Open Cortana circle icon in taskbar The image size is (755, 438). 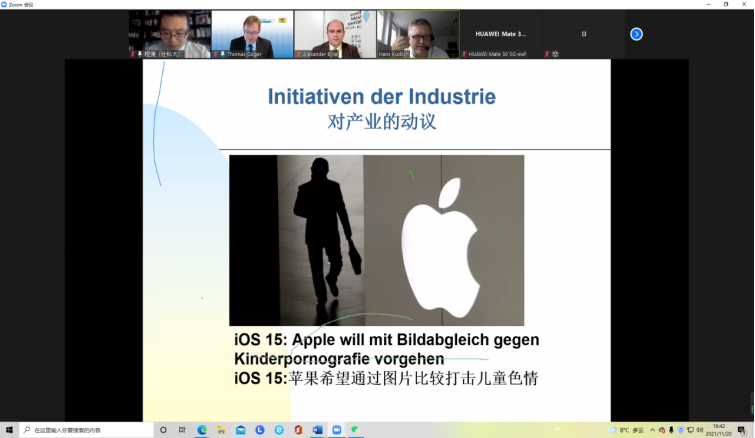(163, 430)
